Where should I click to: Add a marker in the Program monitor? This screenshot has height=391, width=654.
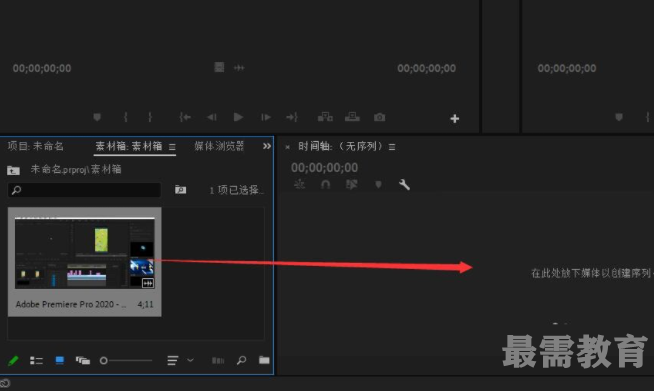pos(619,117)
